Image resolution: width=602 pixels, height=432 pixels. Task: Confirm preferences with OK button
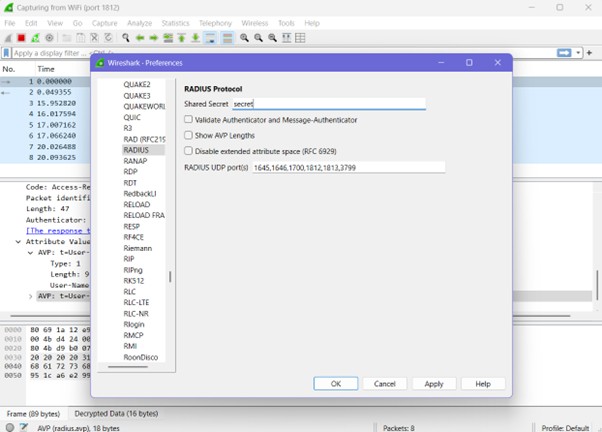click(x=336, y=384)
